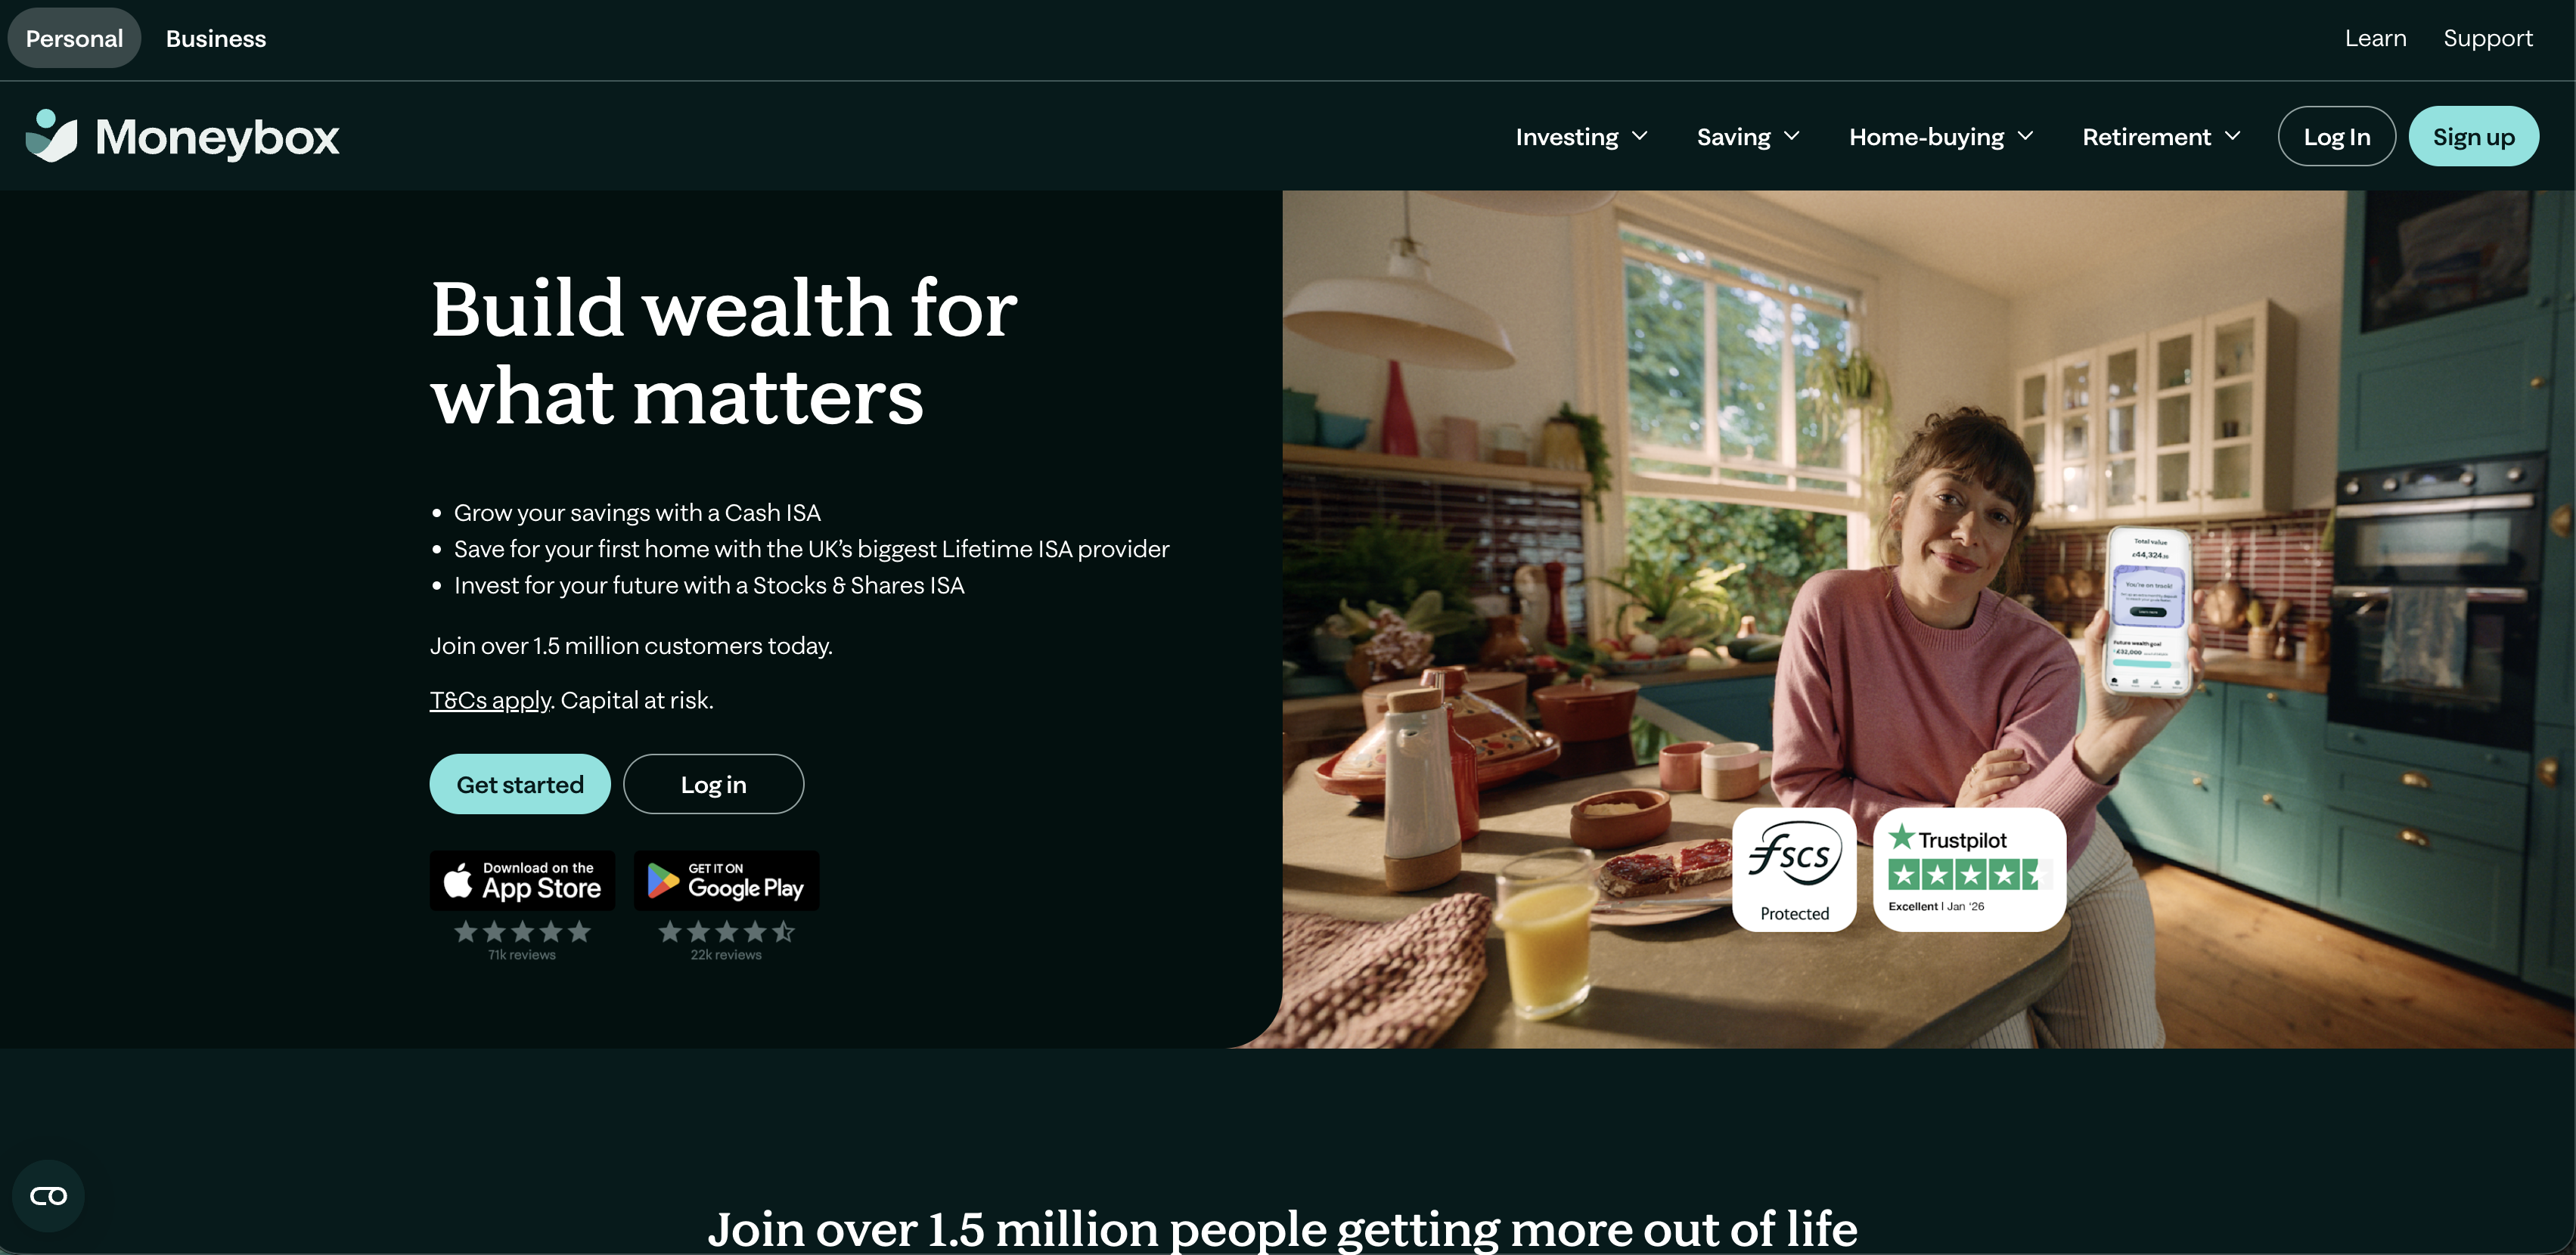The image size is (2576, 1255).
Task: Click the Google Play star rating
Action: (726, 932)
